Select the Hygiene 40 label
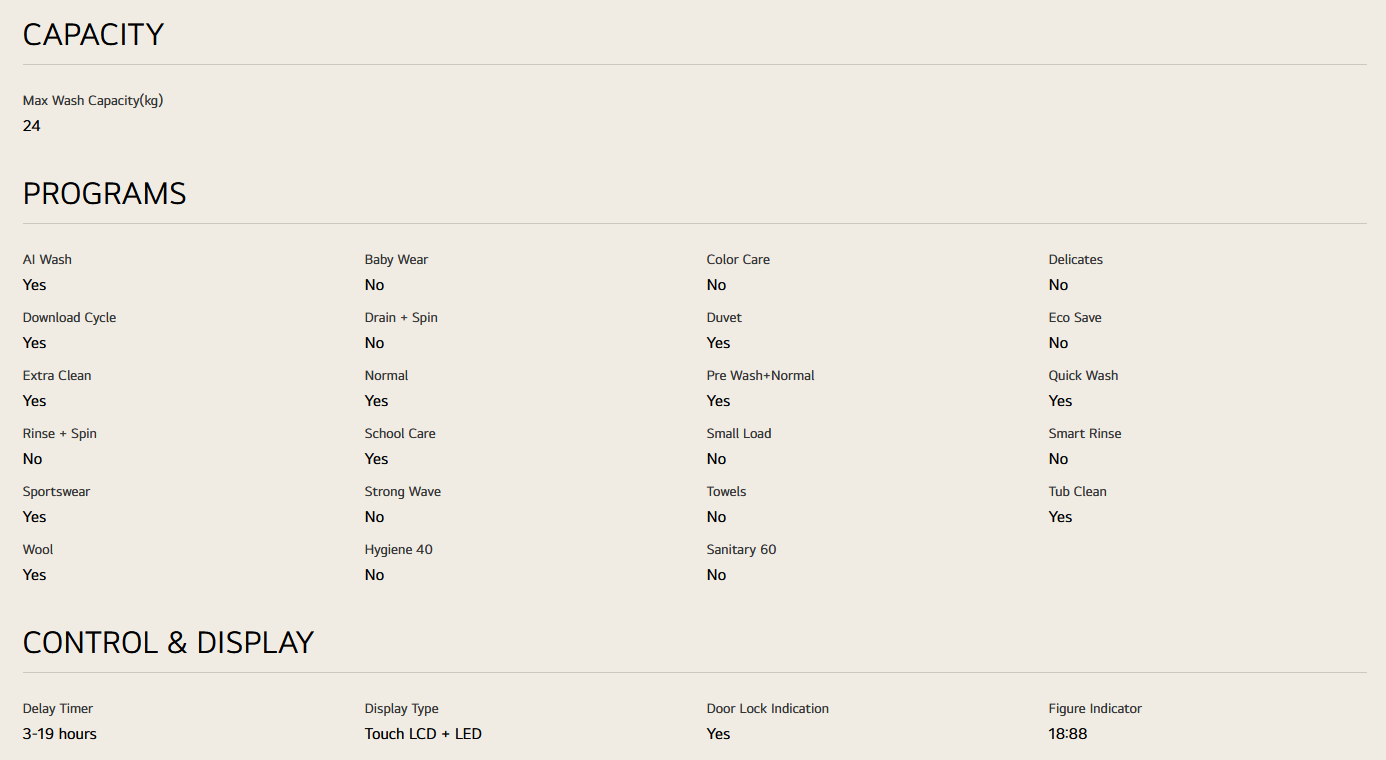Image resolution: width=1386 pixels, height=760 pixels. tap(398, 549)
